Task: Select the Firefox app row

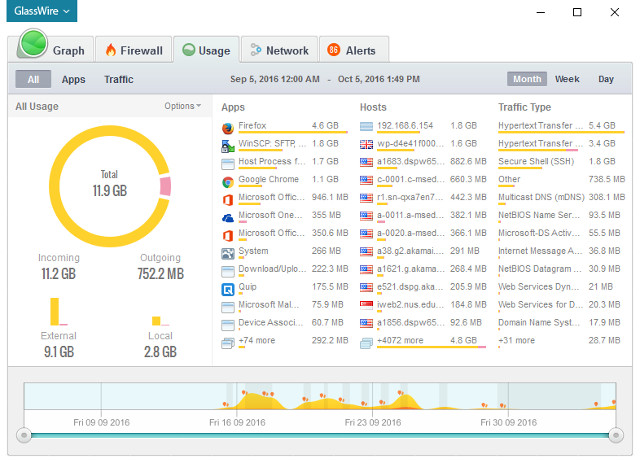Action: (x=285, y=127)
